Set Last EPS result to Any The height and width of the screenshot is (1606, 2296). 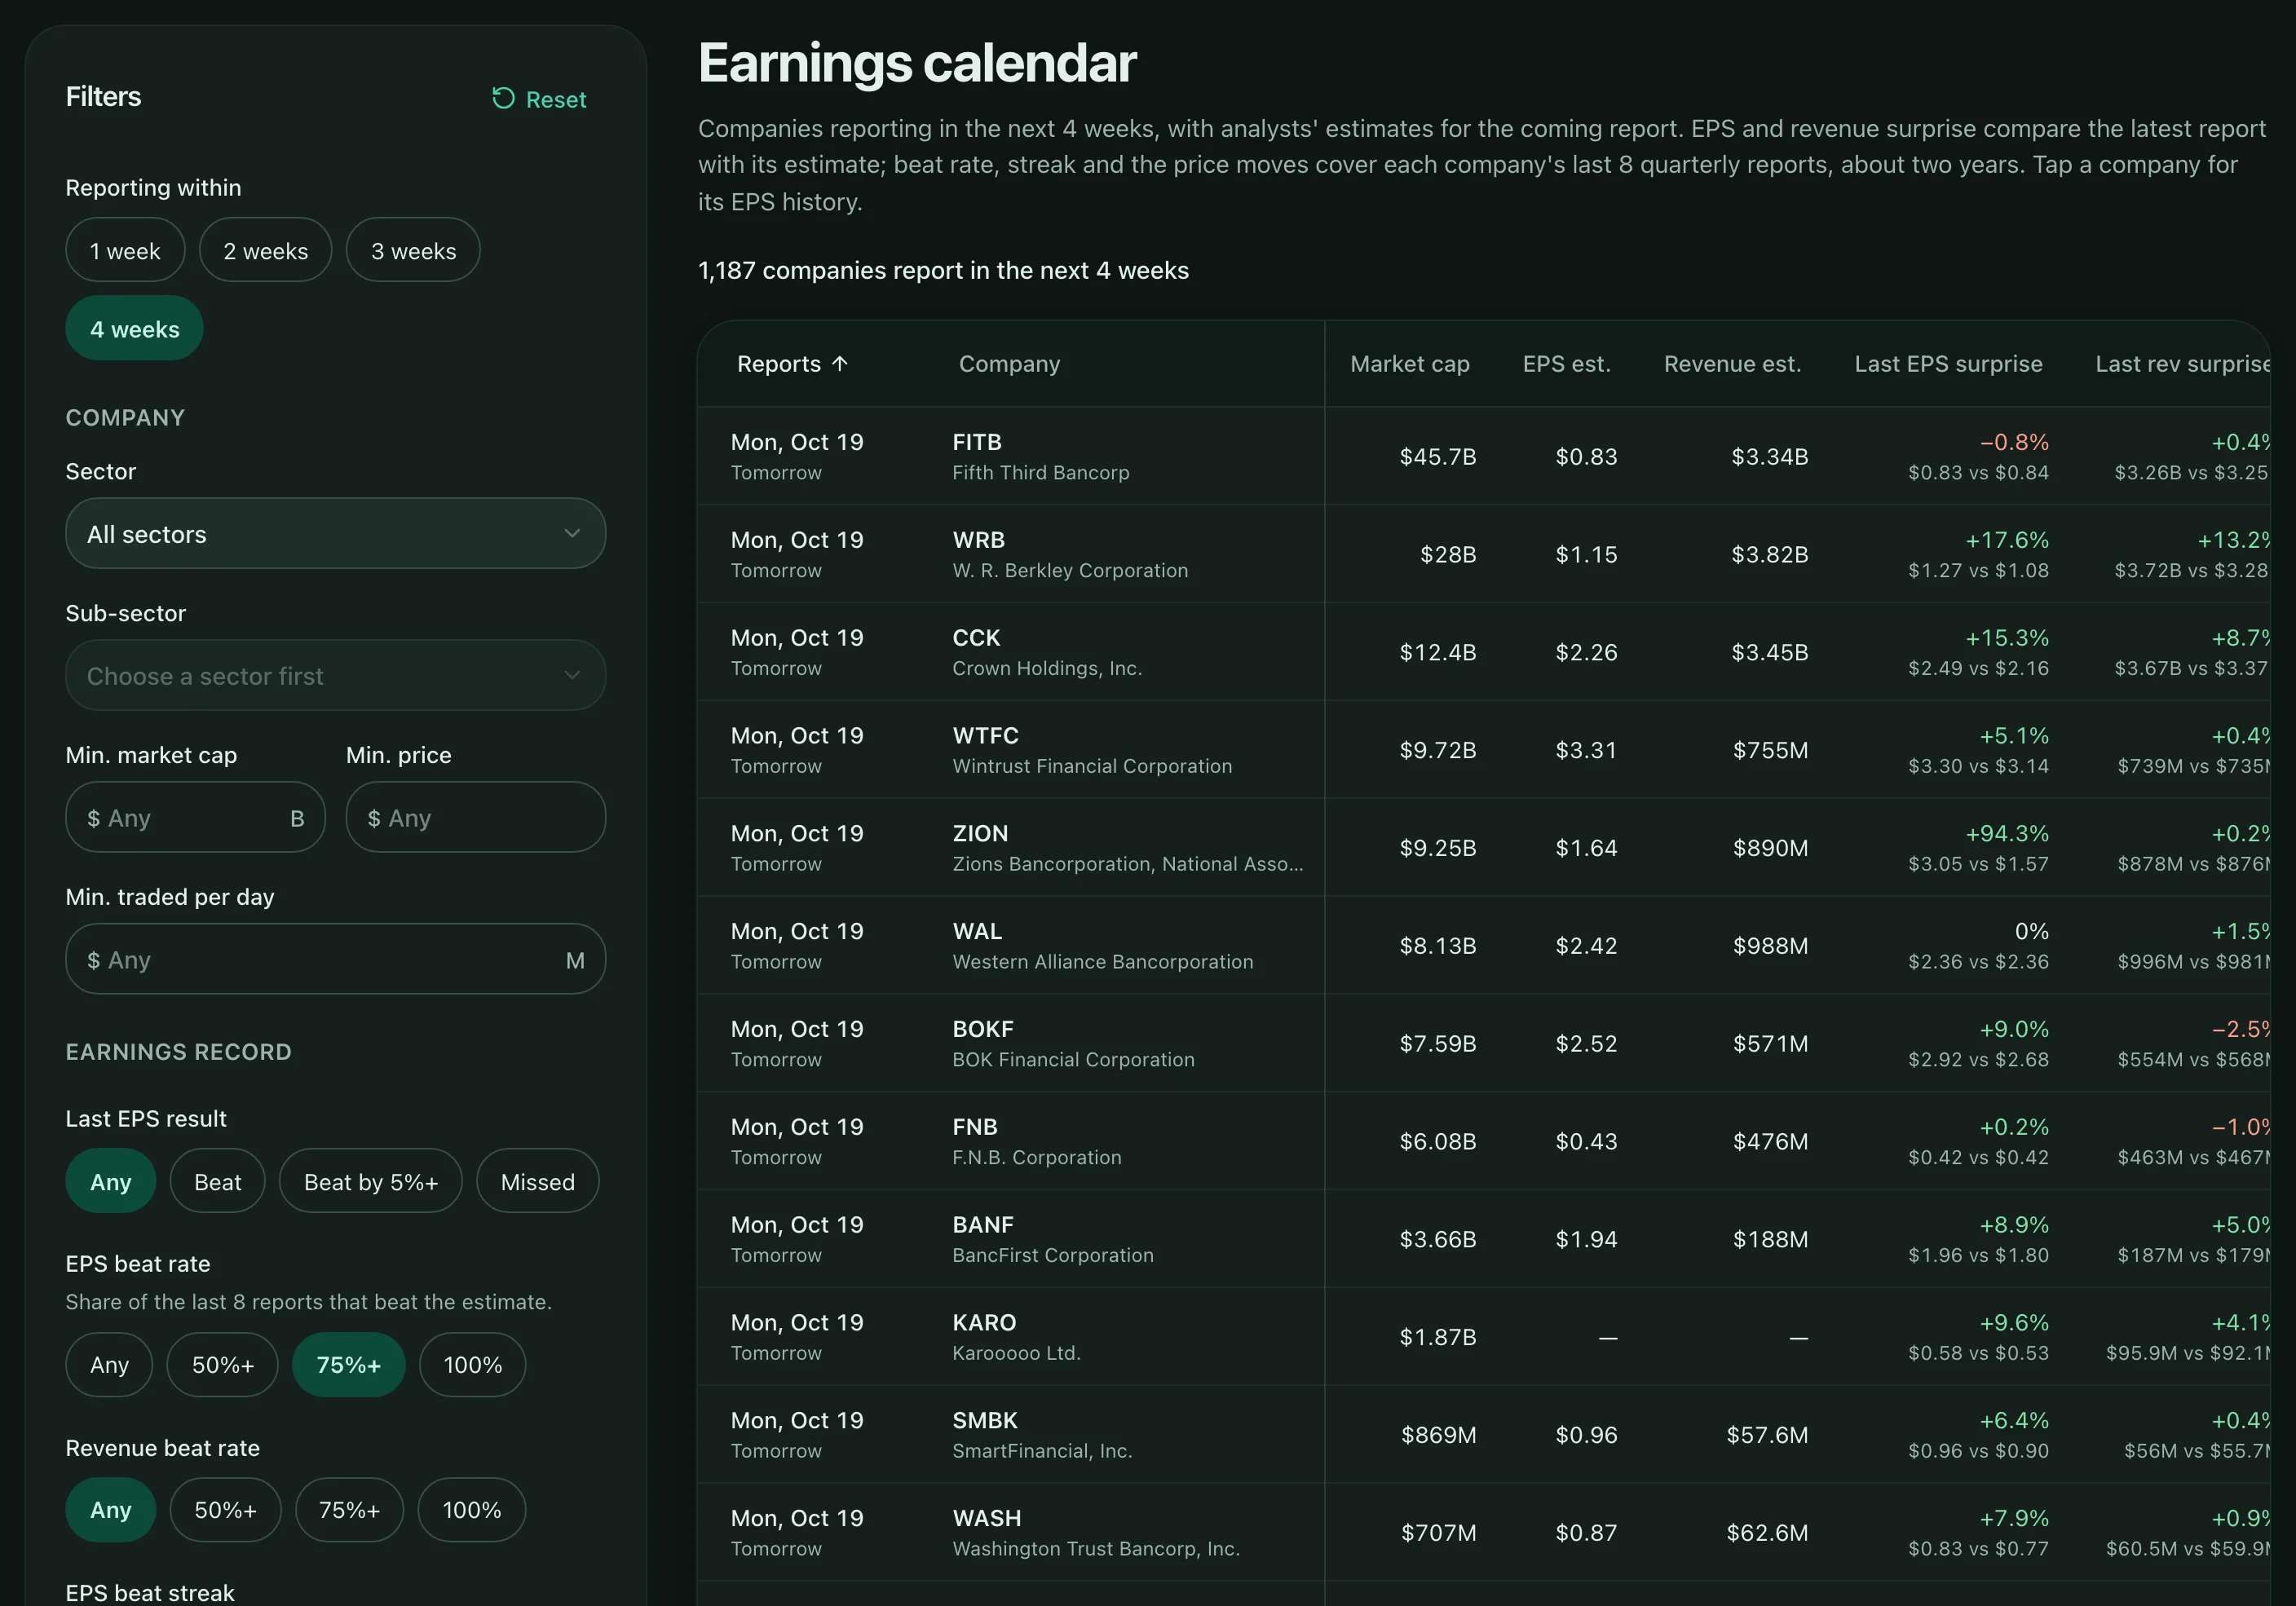[110, 1182]
